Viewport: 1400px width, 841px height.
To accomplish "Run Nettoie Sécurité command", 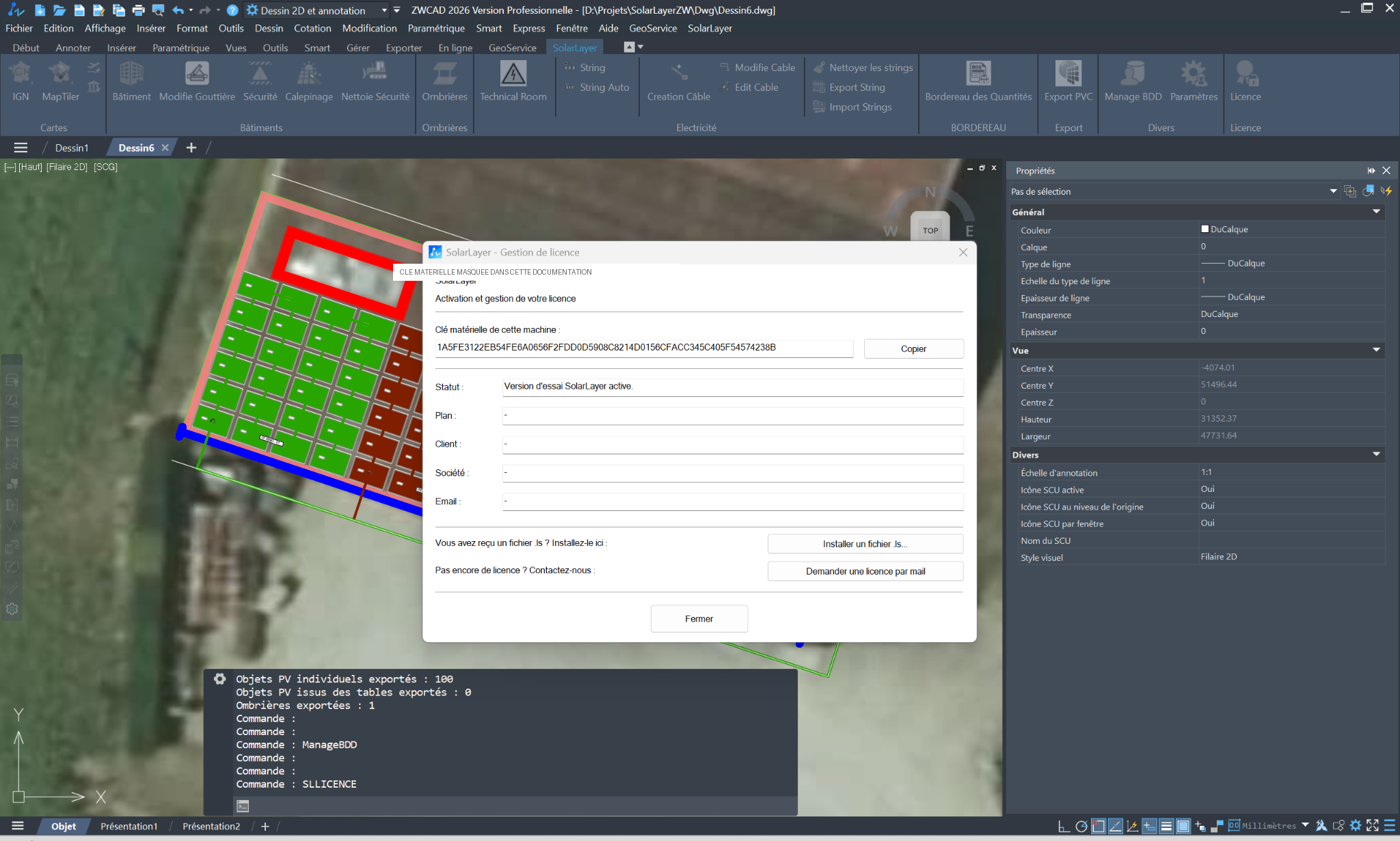I will [x=375, y=81].
